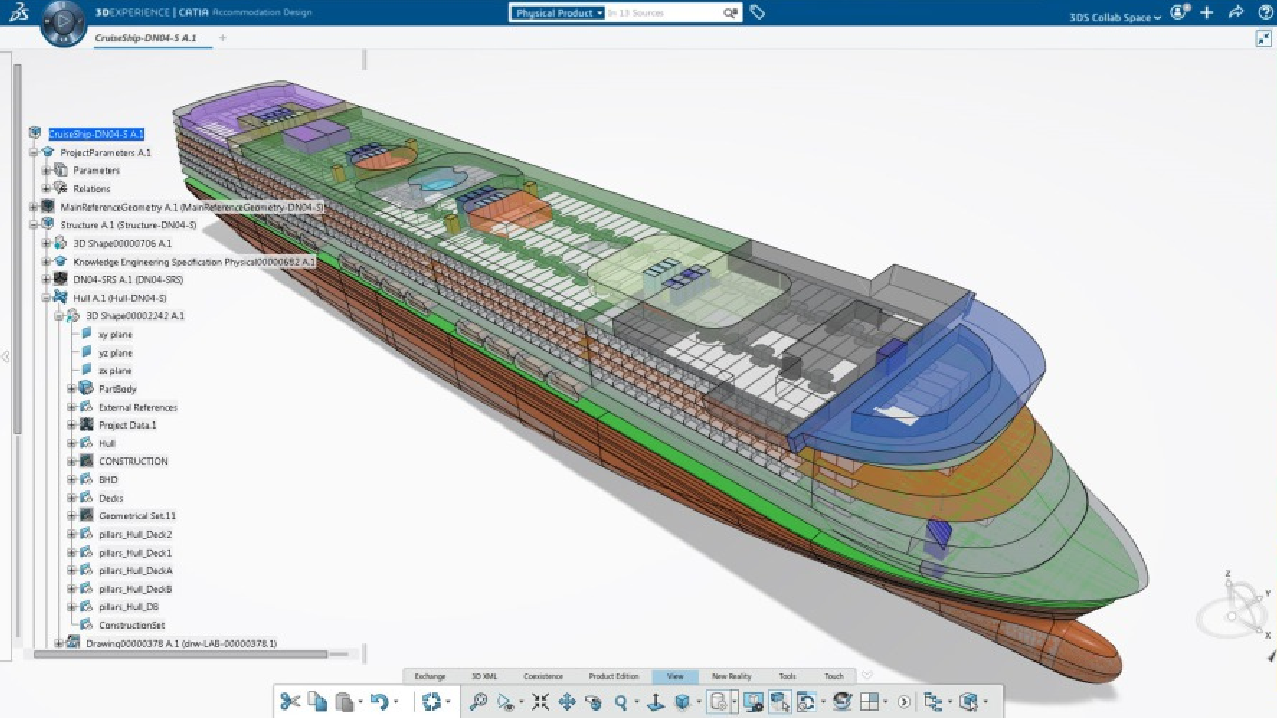Screen dimensions: 1277x718
Task: Expand the pillars_Hull_Deck2 tree node
Action: pyautogui.click(x=72, y=534)
